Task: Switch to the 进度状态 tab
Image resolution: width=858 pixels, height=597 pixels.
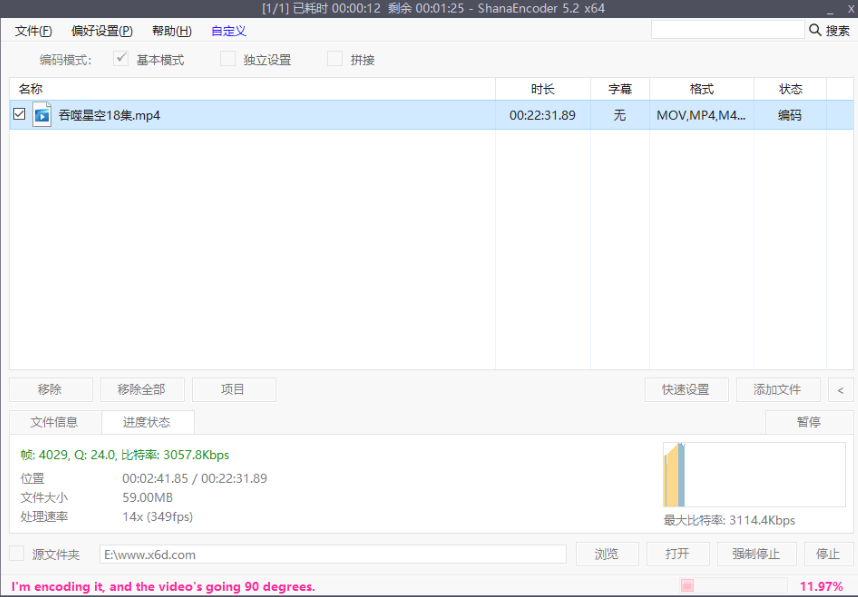Action: [147, 422]
